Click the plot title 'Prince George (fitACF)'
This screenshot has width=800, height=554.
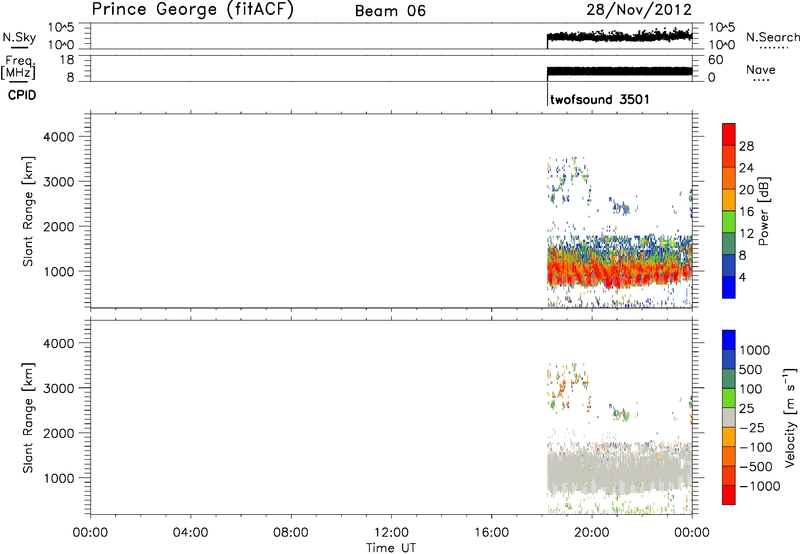click(x=193, y=10)
